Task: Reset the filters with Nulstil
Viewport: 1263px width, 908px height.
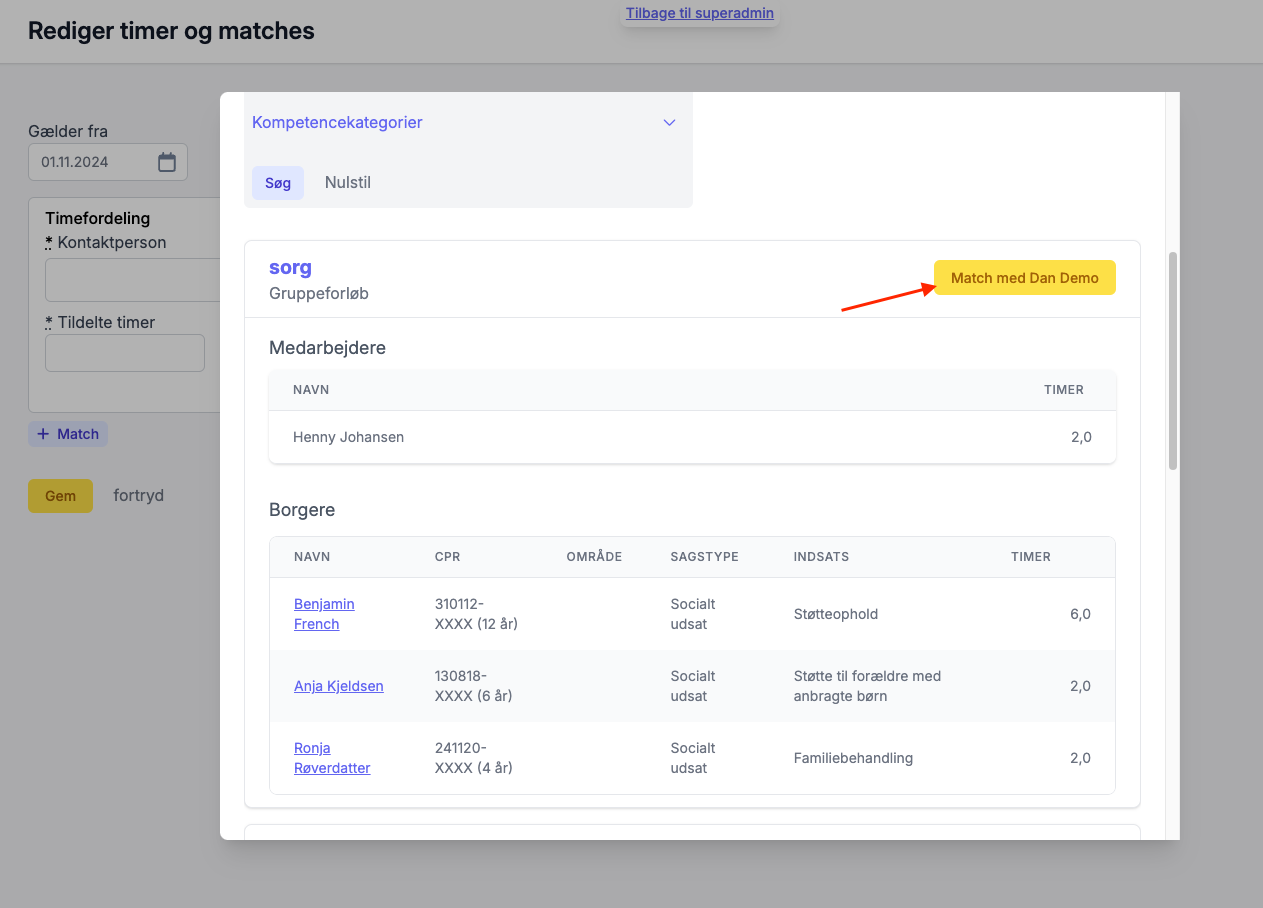Action: click(x=348, y=183)
